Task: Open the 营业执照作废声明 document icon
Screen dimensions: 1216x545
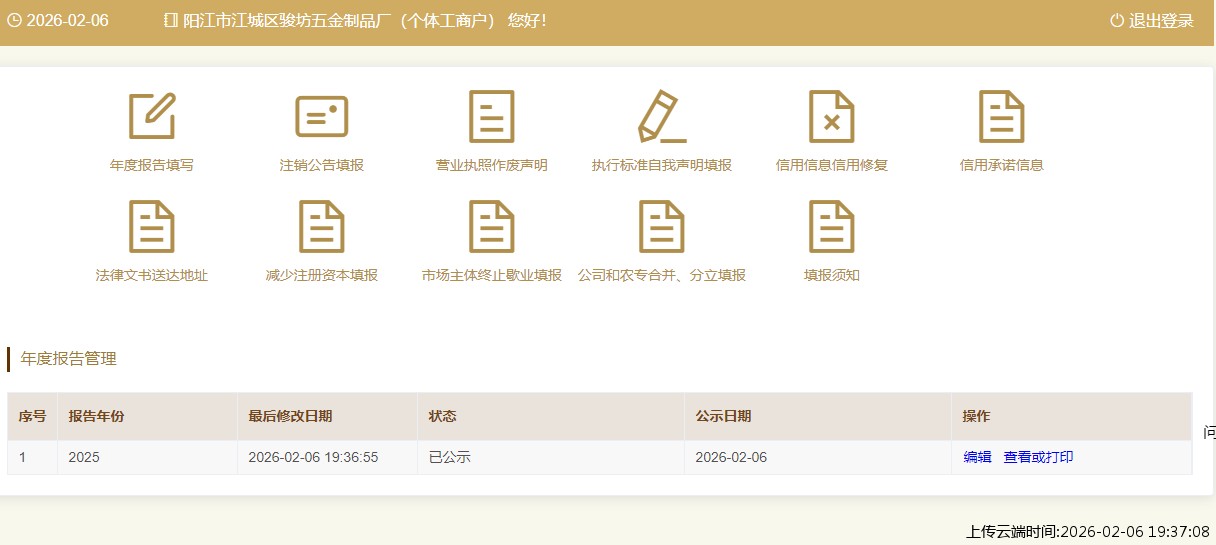Action: point(492,116)
